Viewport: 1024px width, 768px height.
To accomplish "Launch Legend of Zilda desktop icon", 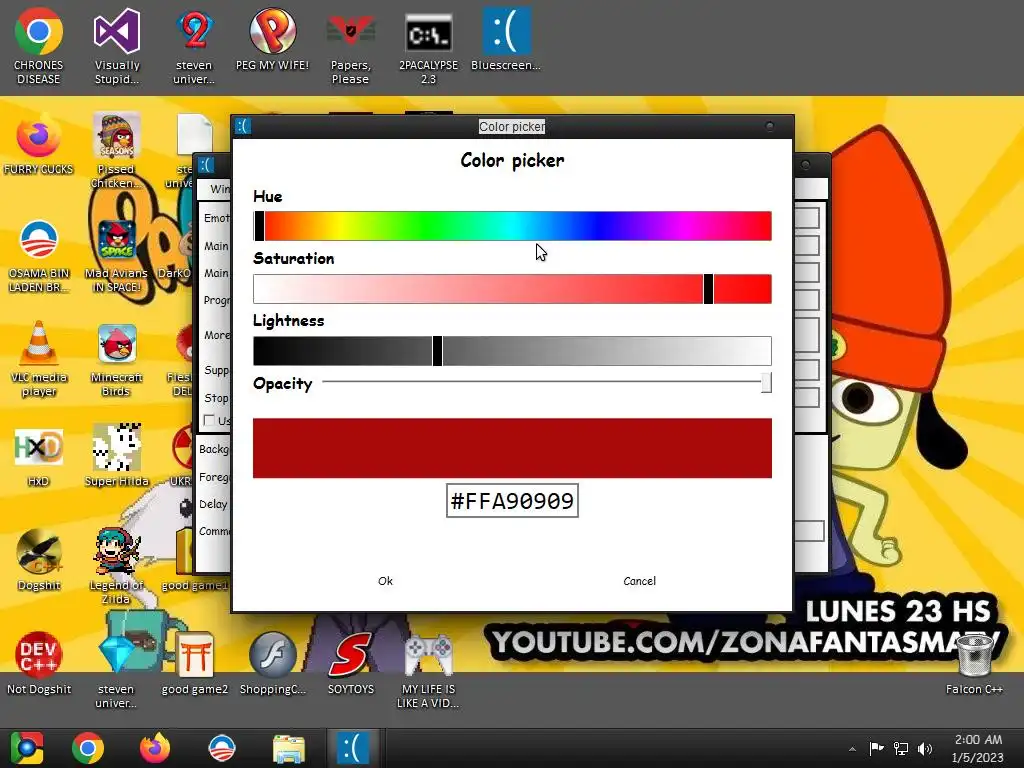I will click(x=116, y=566).
